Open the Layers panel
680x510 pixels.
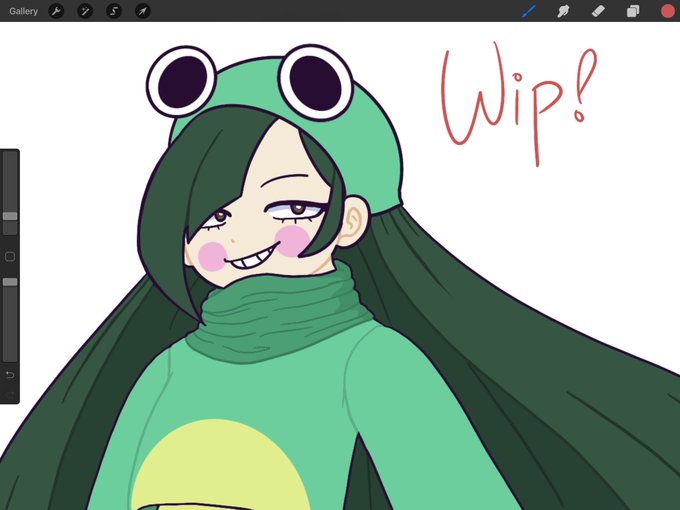[x=633, y=11]
